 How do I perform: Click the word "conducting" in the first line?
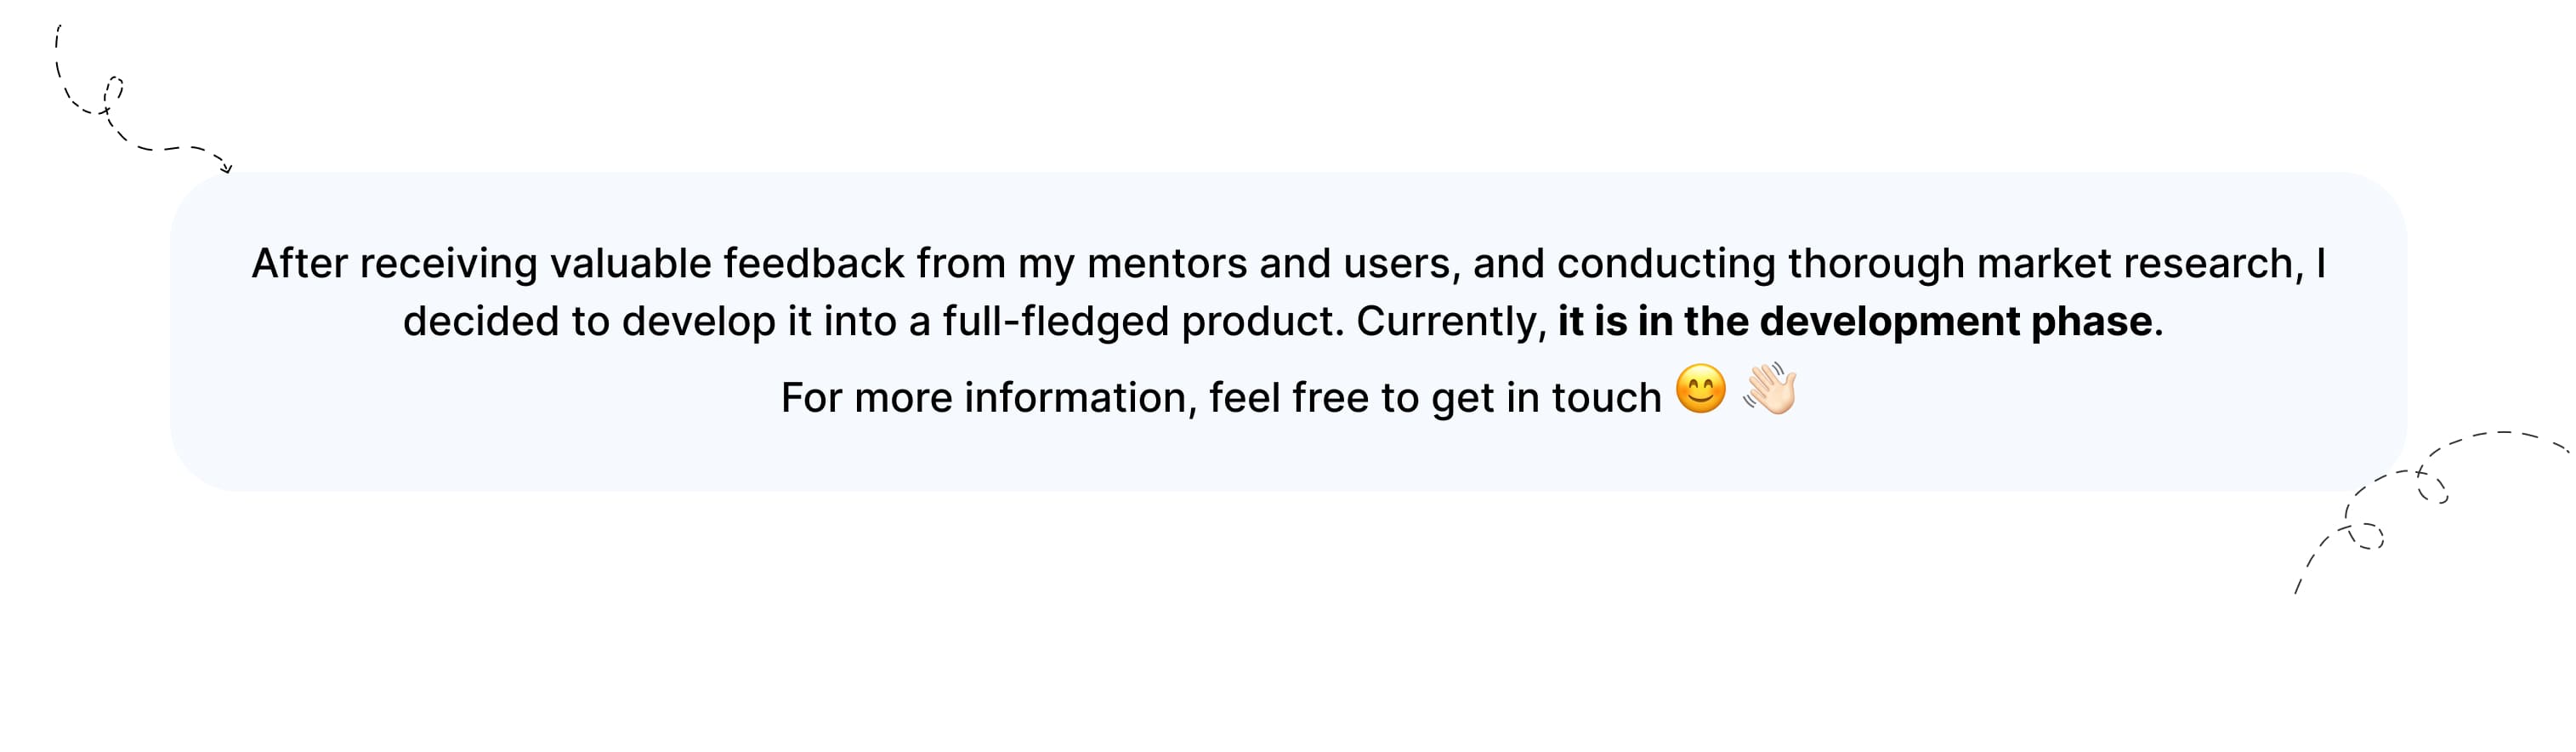pos(1665,264)
